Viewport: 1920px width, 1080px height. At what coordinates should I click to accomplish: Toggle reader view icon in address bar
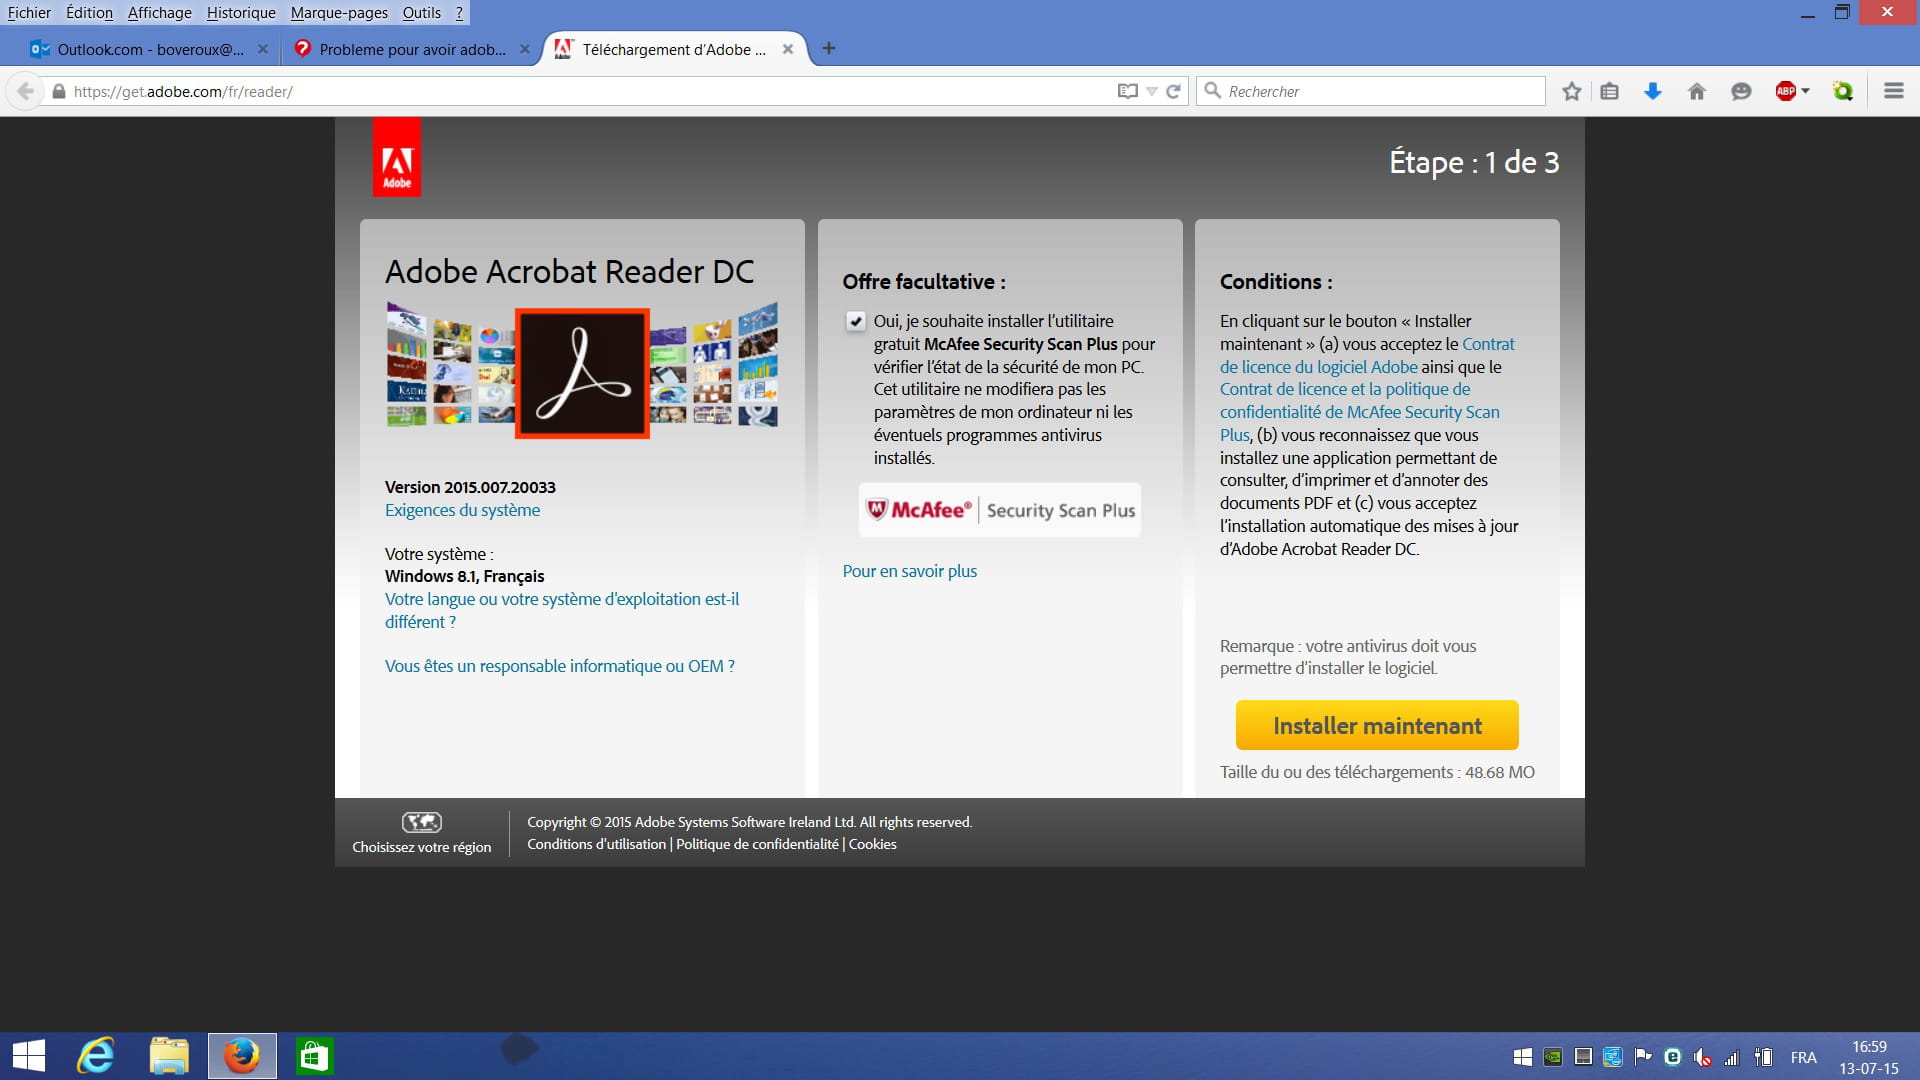coord(1127,91)
